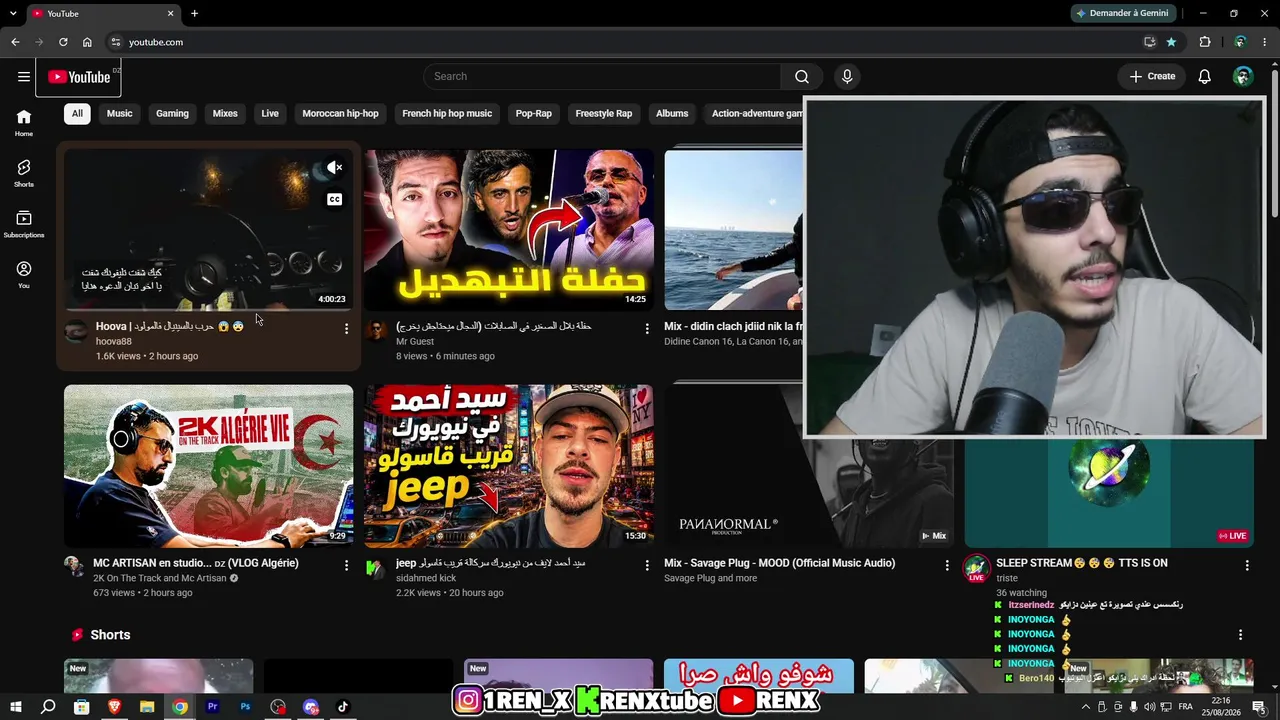
Task: Start voice search with the microphone
Action: coord(847,76)
